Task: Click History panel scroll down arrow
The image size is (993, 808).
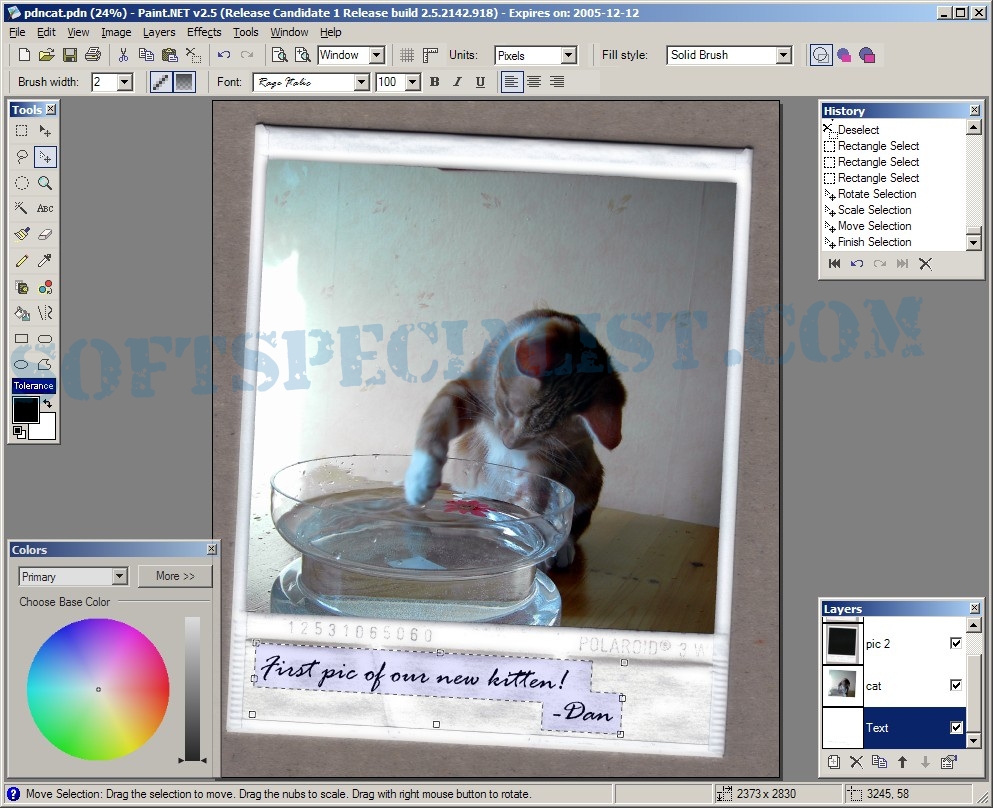Action: point(974,243)
